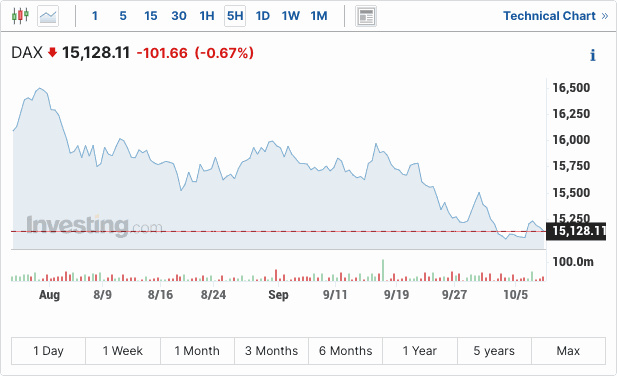Click the 15,750 axis label
This screenshot has height=376, width=617.
click(571, 166)
